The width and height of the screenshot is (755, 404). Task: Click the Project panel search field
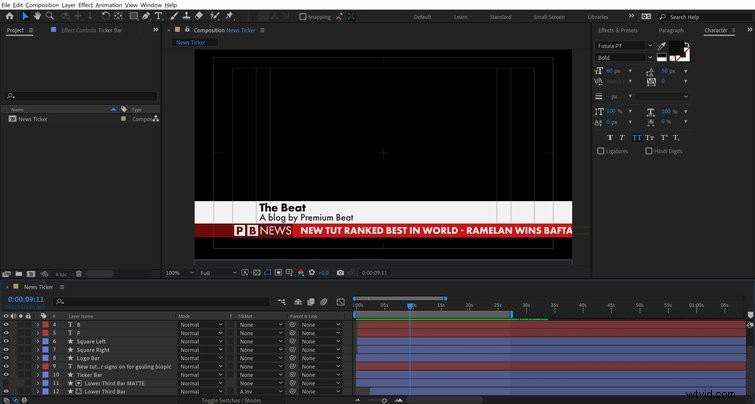[x=81, y=96]
